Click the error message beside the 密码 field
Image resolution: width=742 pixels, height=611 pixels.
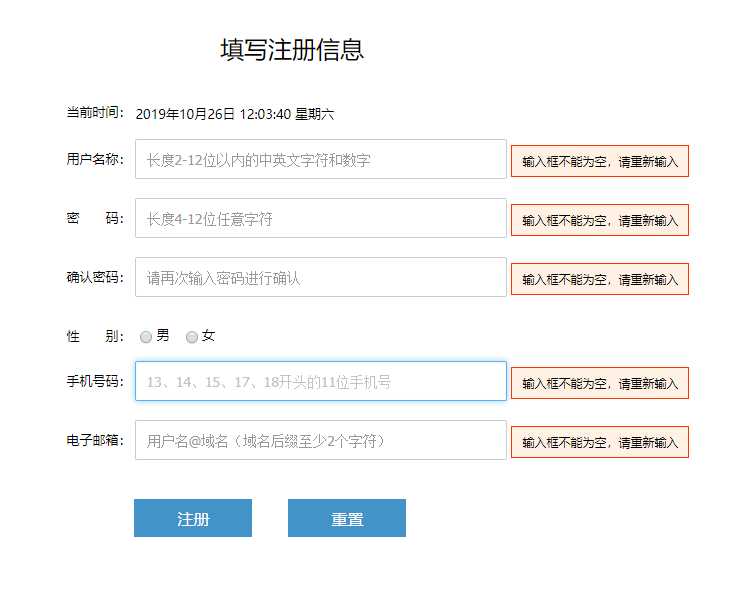(599, 220)
